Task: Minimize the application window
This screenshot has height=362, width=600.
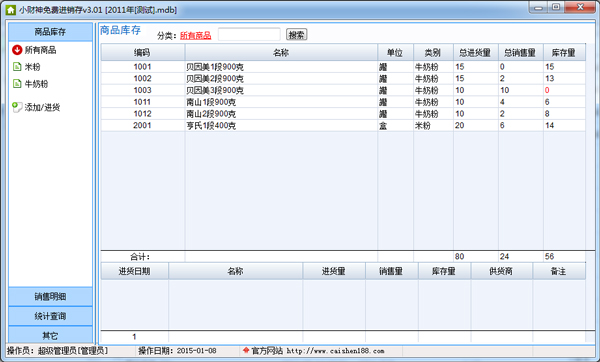Action: coord(538,8)
